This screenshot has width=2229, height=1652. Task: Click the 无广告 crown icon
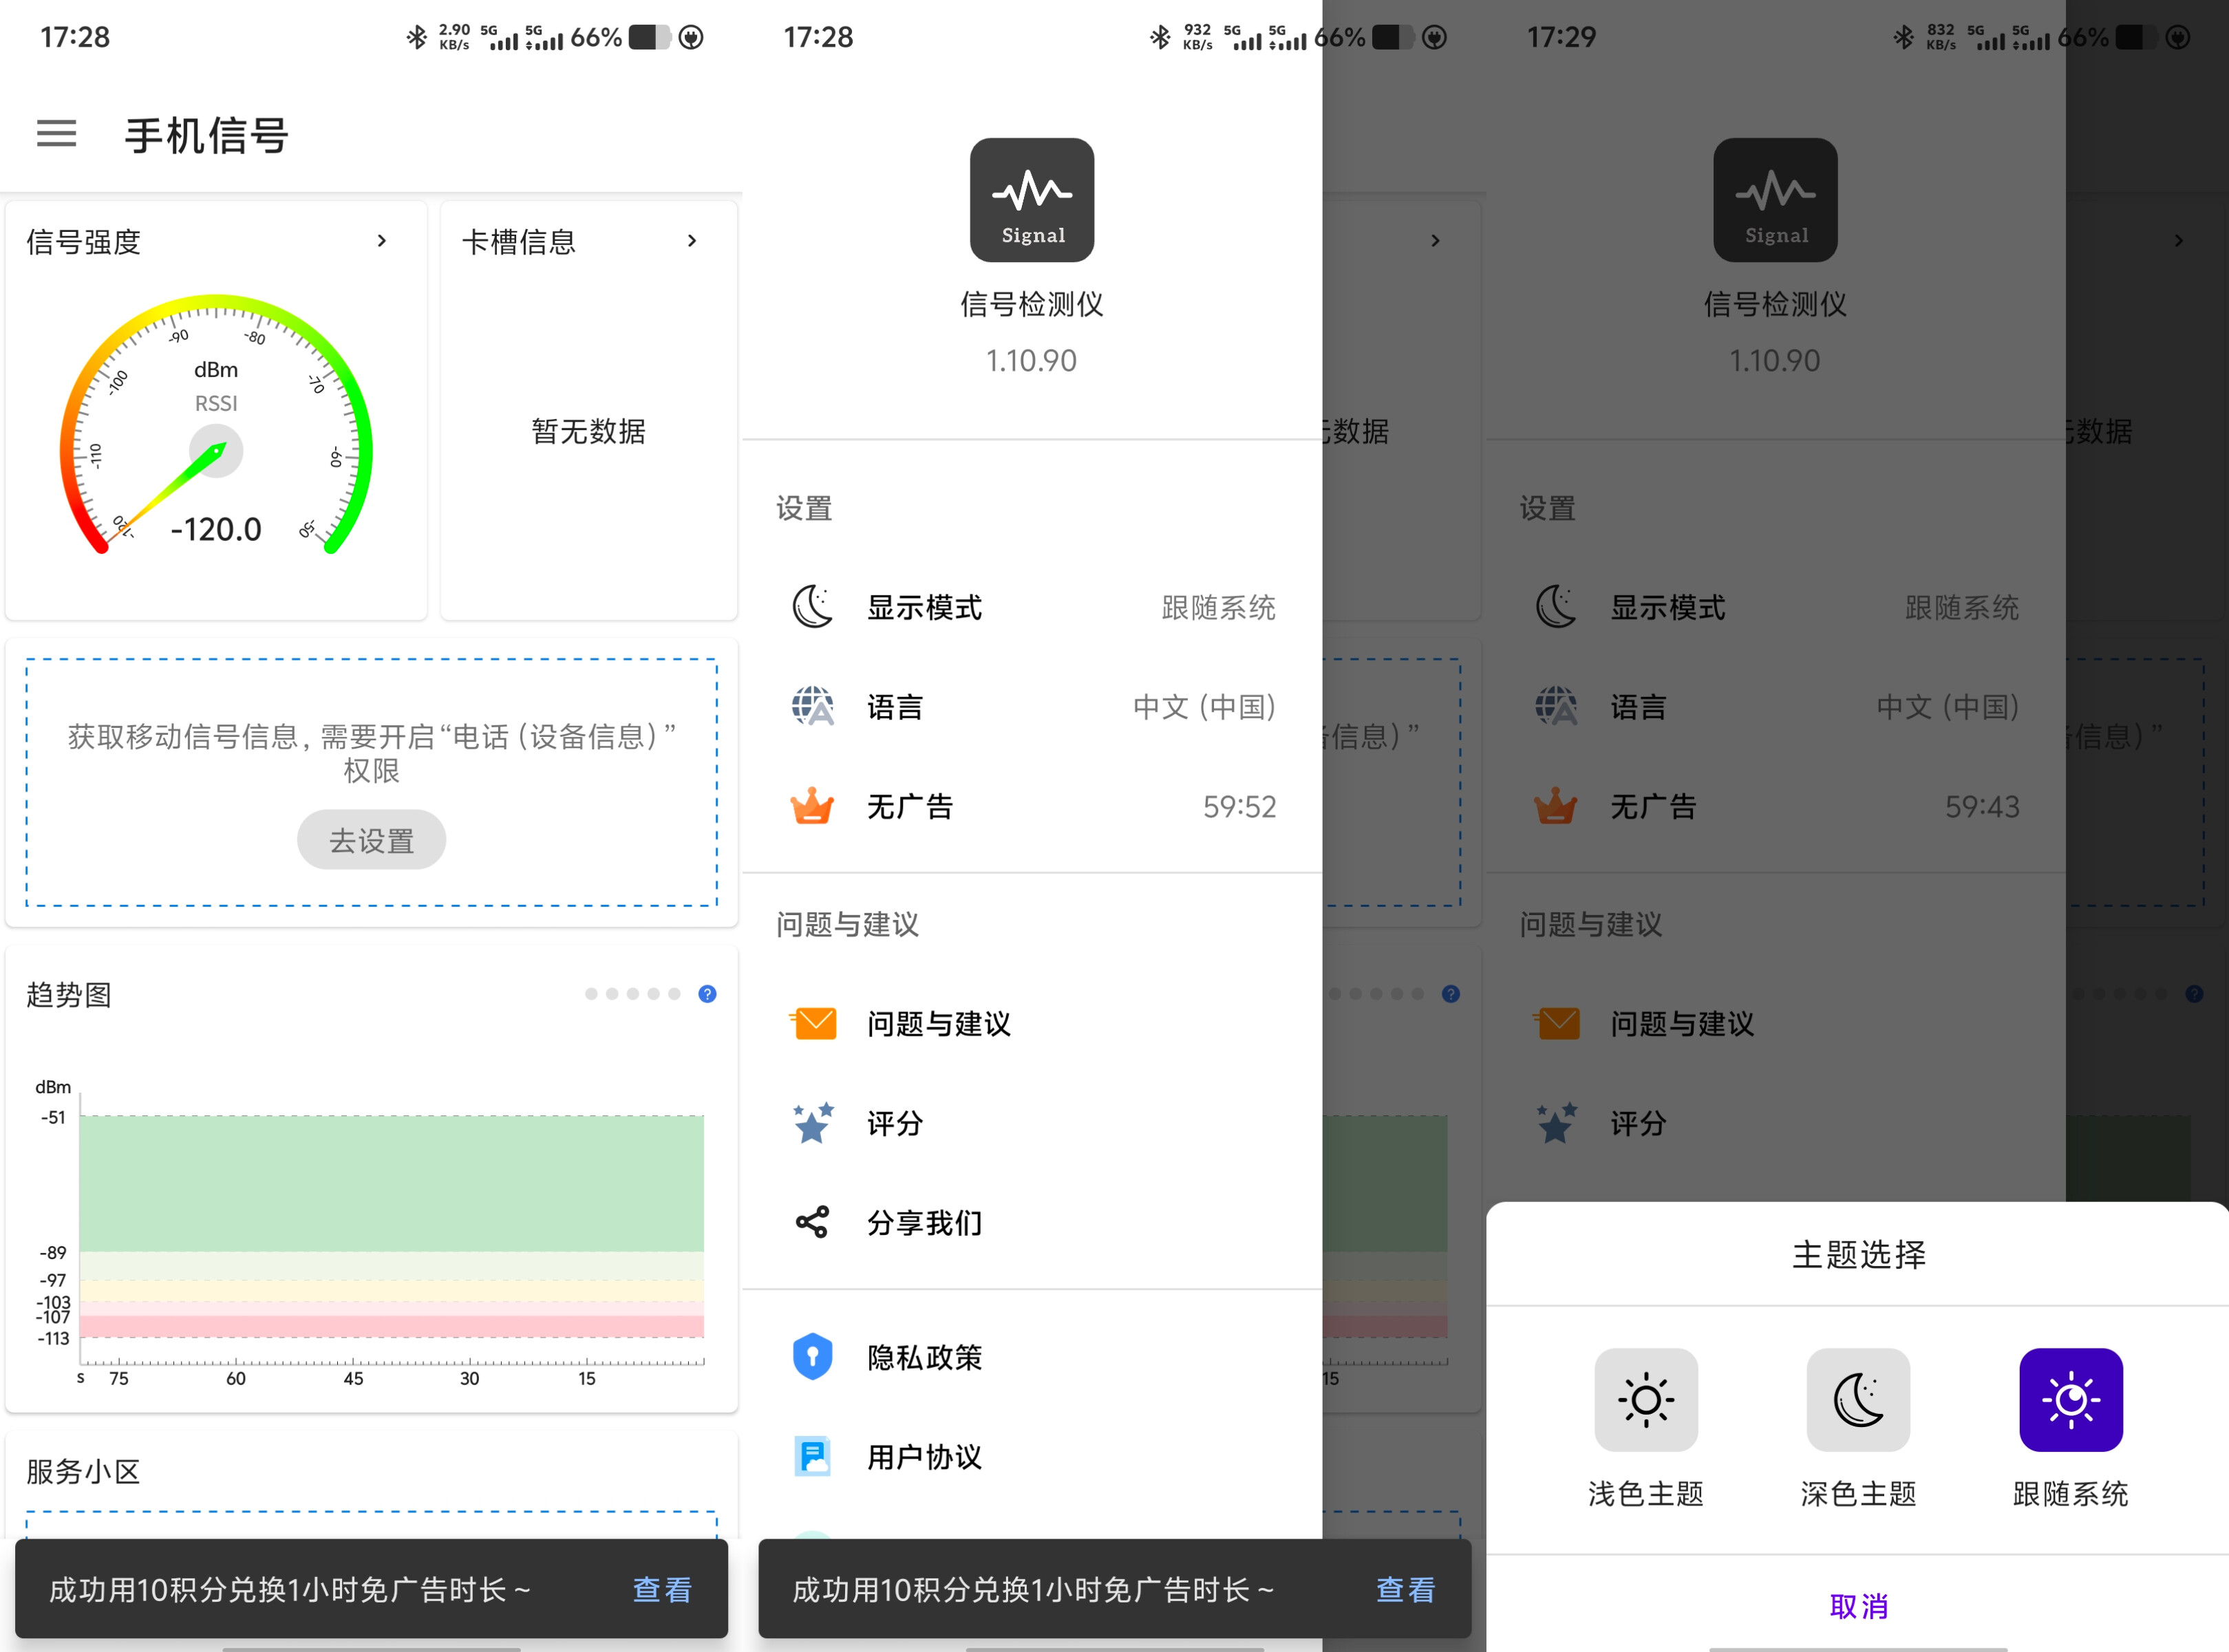pyautogui.click(x=812, y=806)
